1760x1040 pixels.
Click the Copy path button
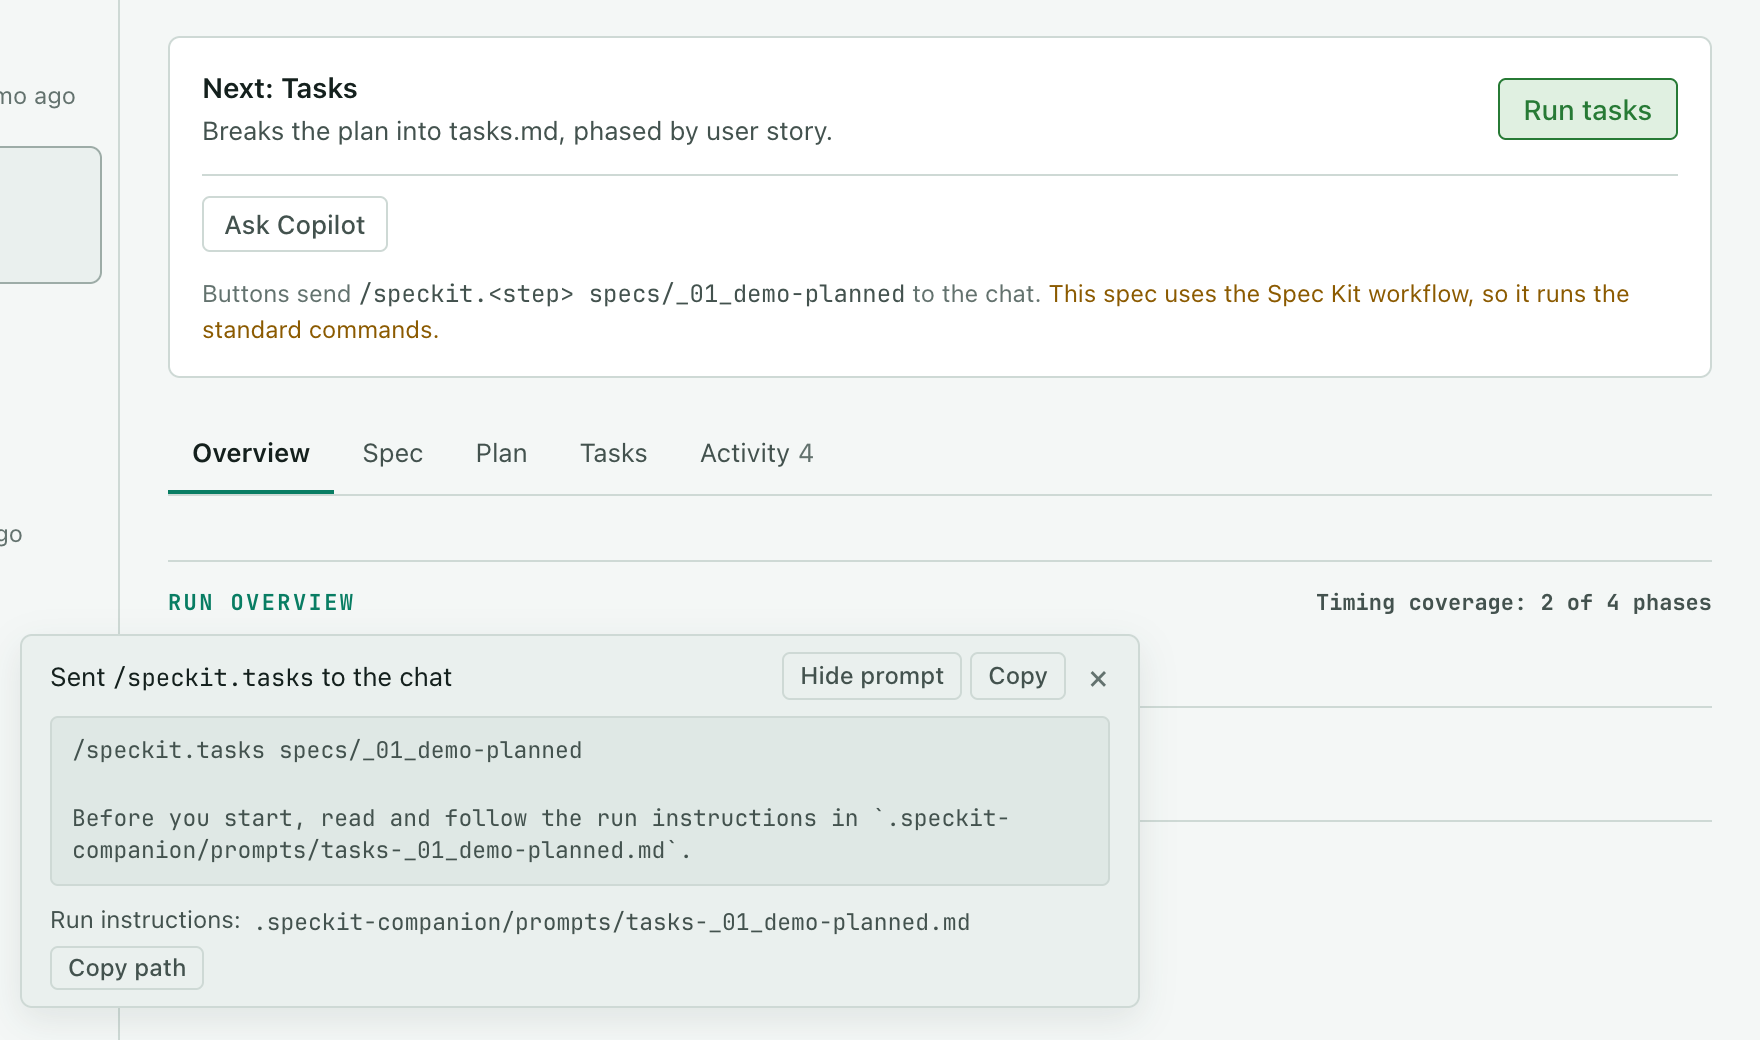coord(127,968)
